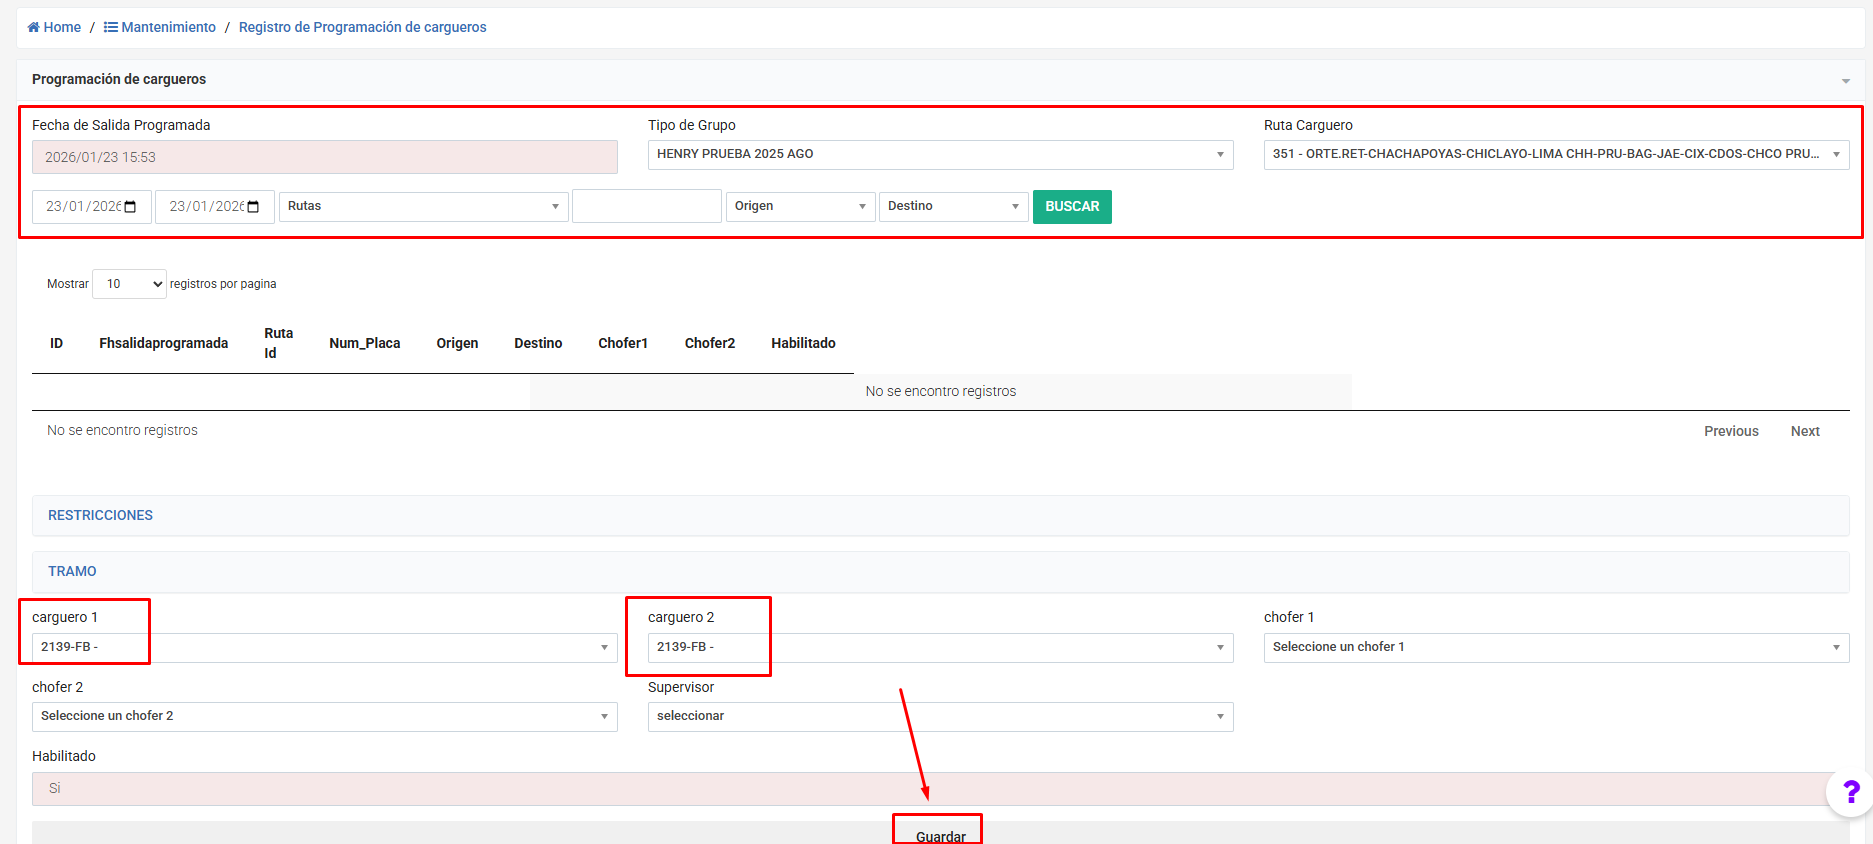Image resolution: width=1873 pixels, height=844 pixels.
Task: Expand the TRAMO section
Action: [x=72, y=571]
